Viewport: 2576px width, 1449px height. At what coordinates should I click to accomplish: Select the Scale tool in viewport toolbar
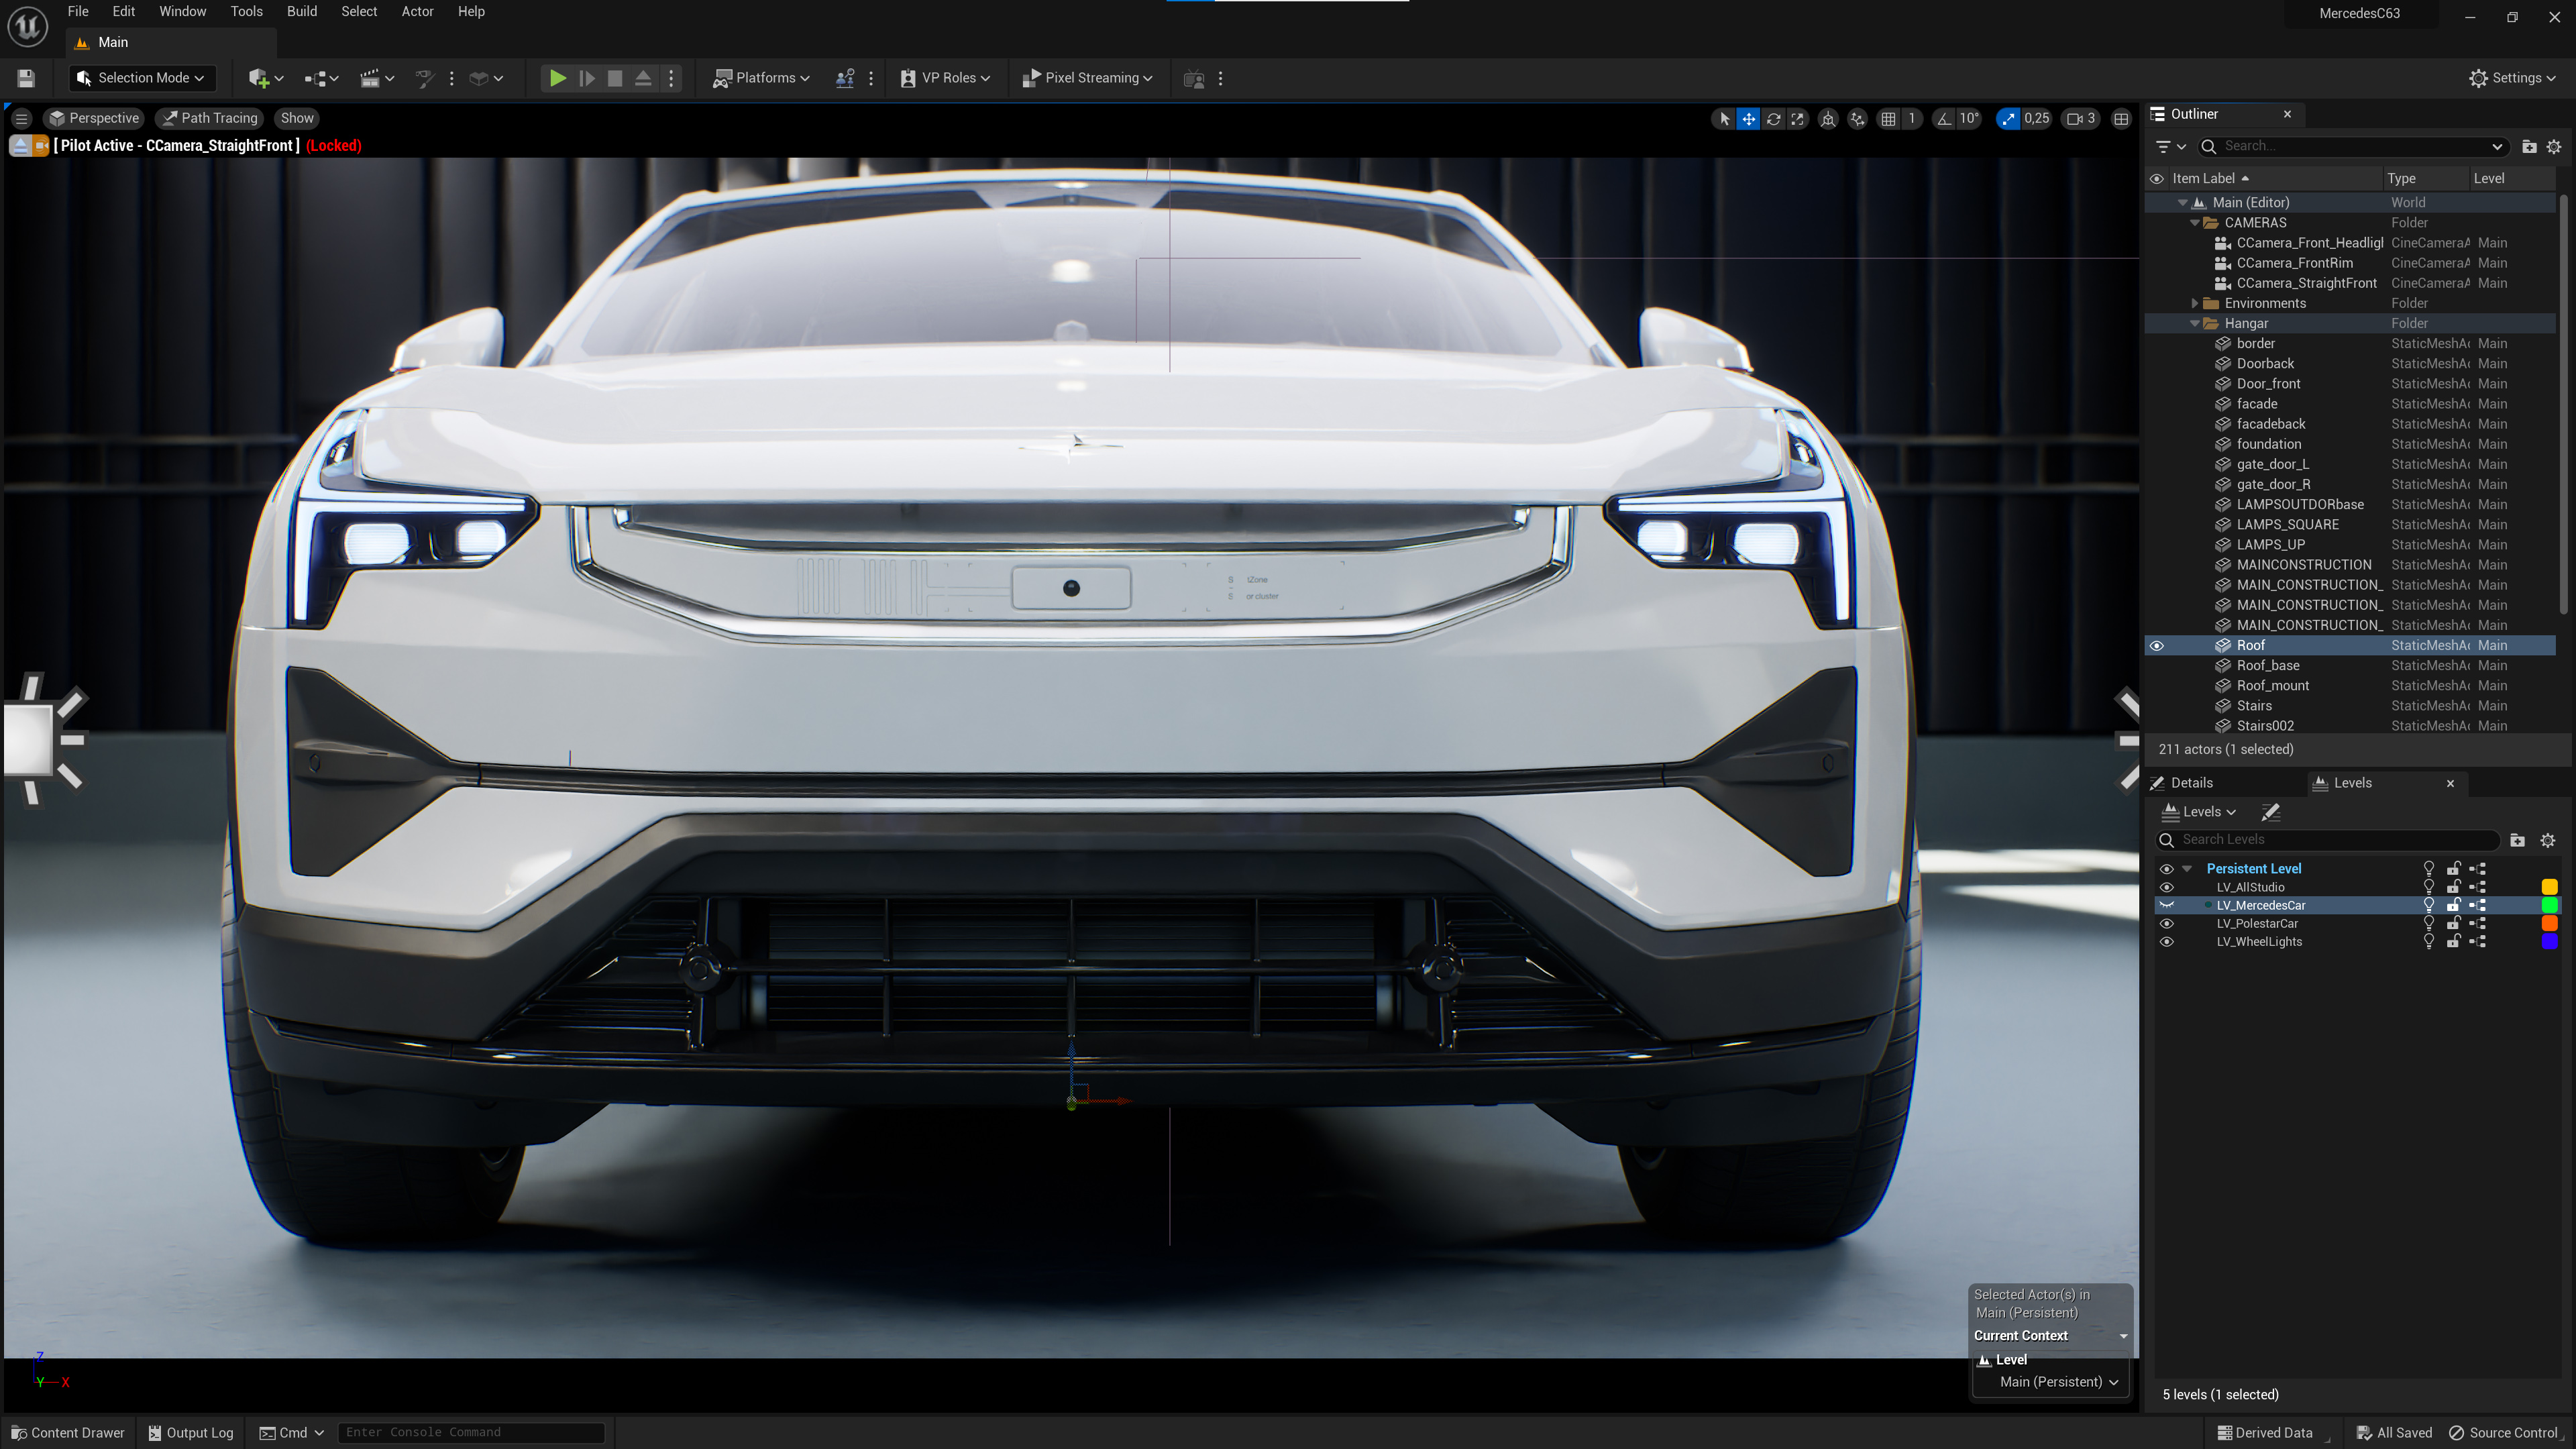pos(1798,118)
